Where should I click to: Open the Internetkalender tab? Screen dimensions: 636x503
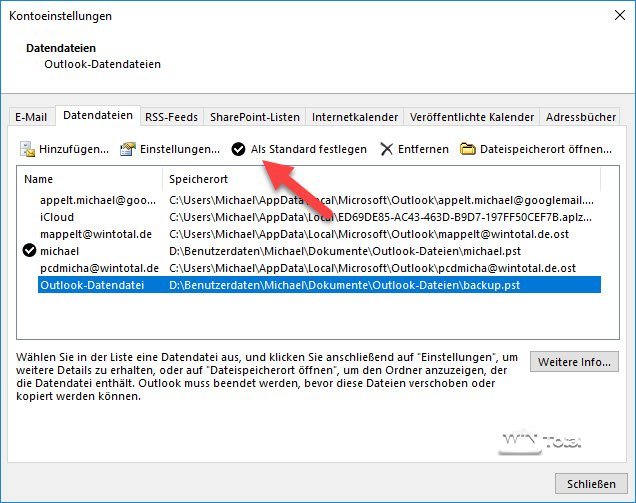coord(355,117)
